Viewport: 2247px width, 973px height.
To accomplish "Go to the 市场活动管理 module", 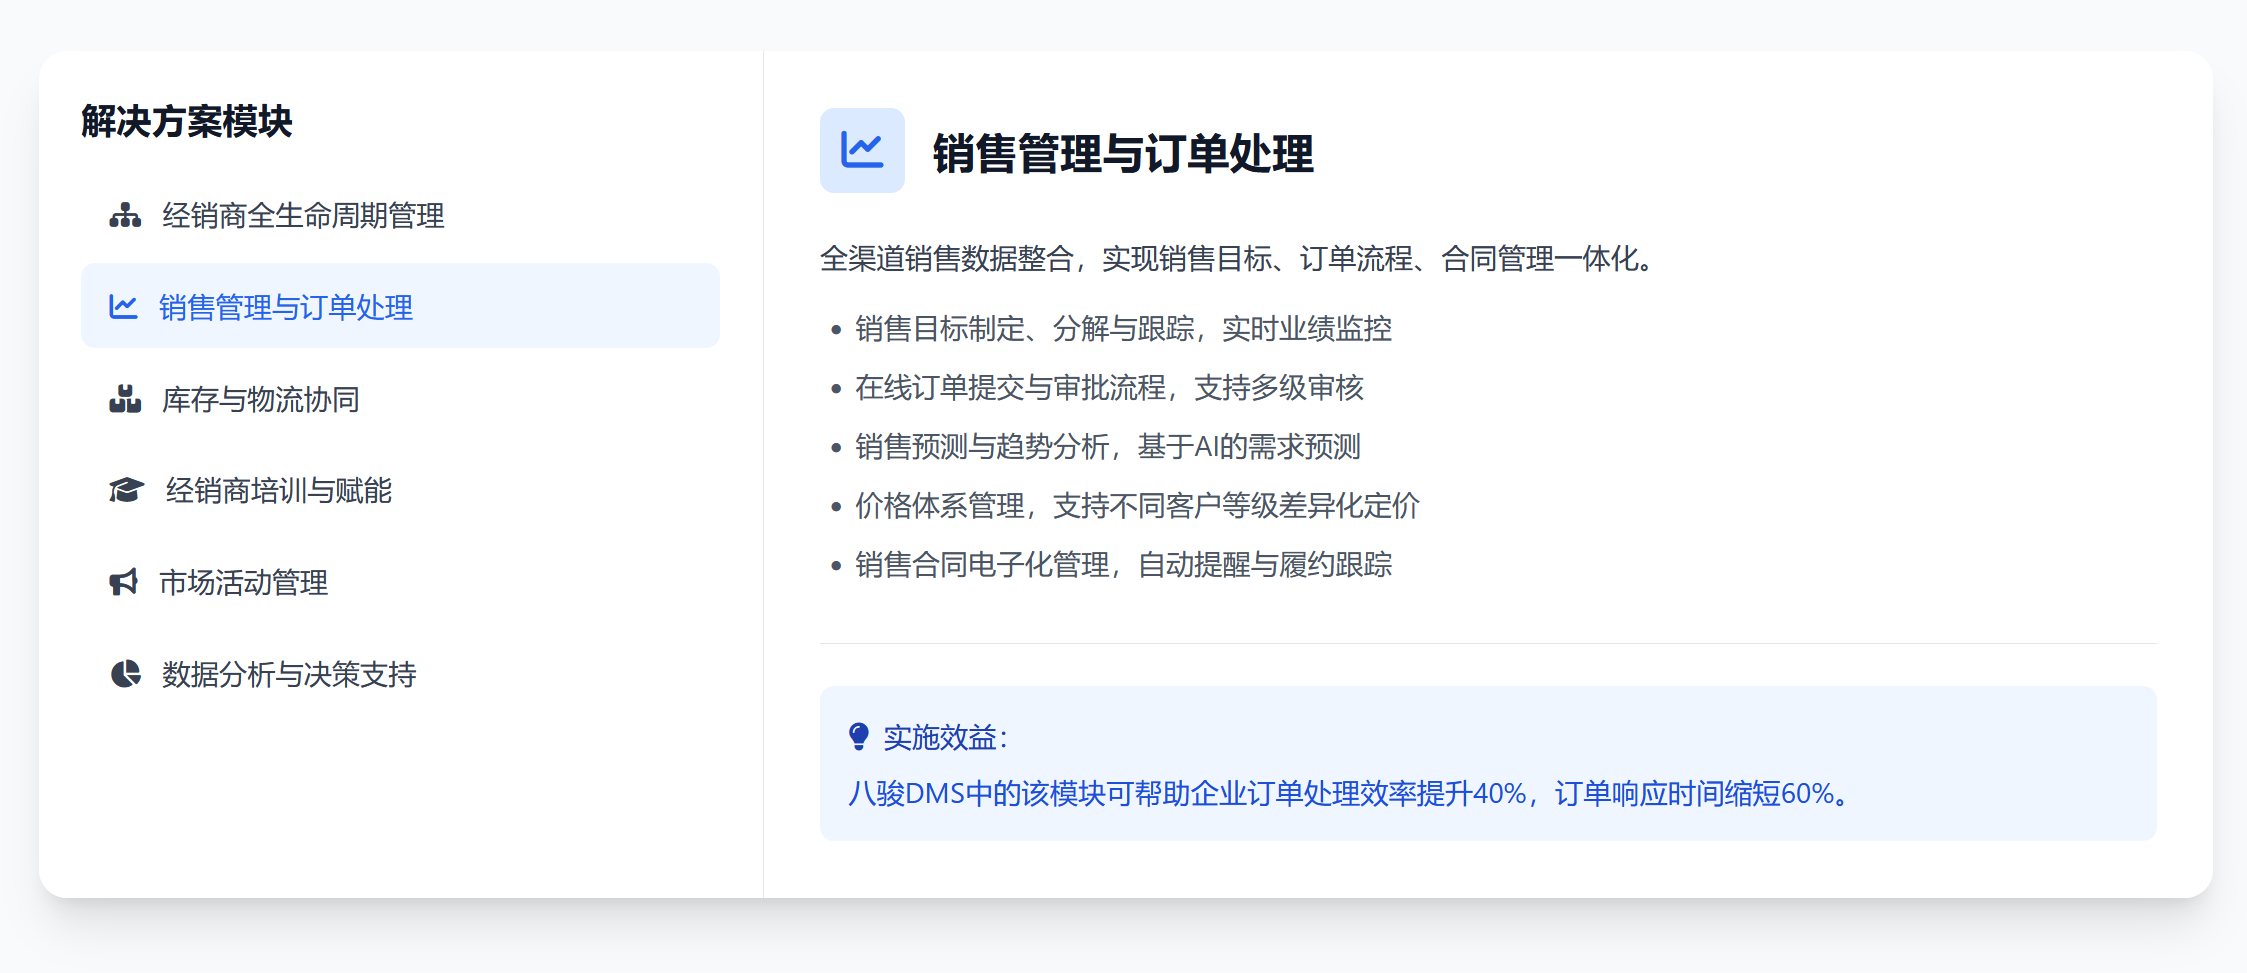I will pyautogui.click(x=243, y=582).
